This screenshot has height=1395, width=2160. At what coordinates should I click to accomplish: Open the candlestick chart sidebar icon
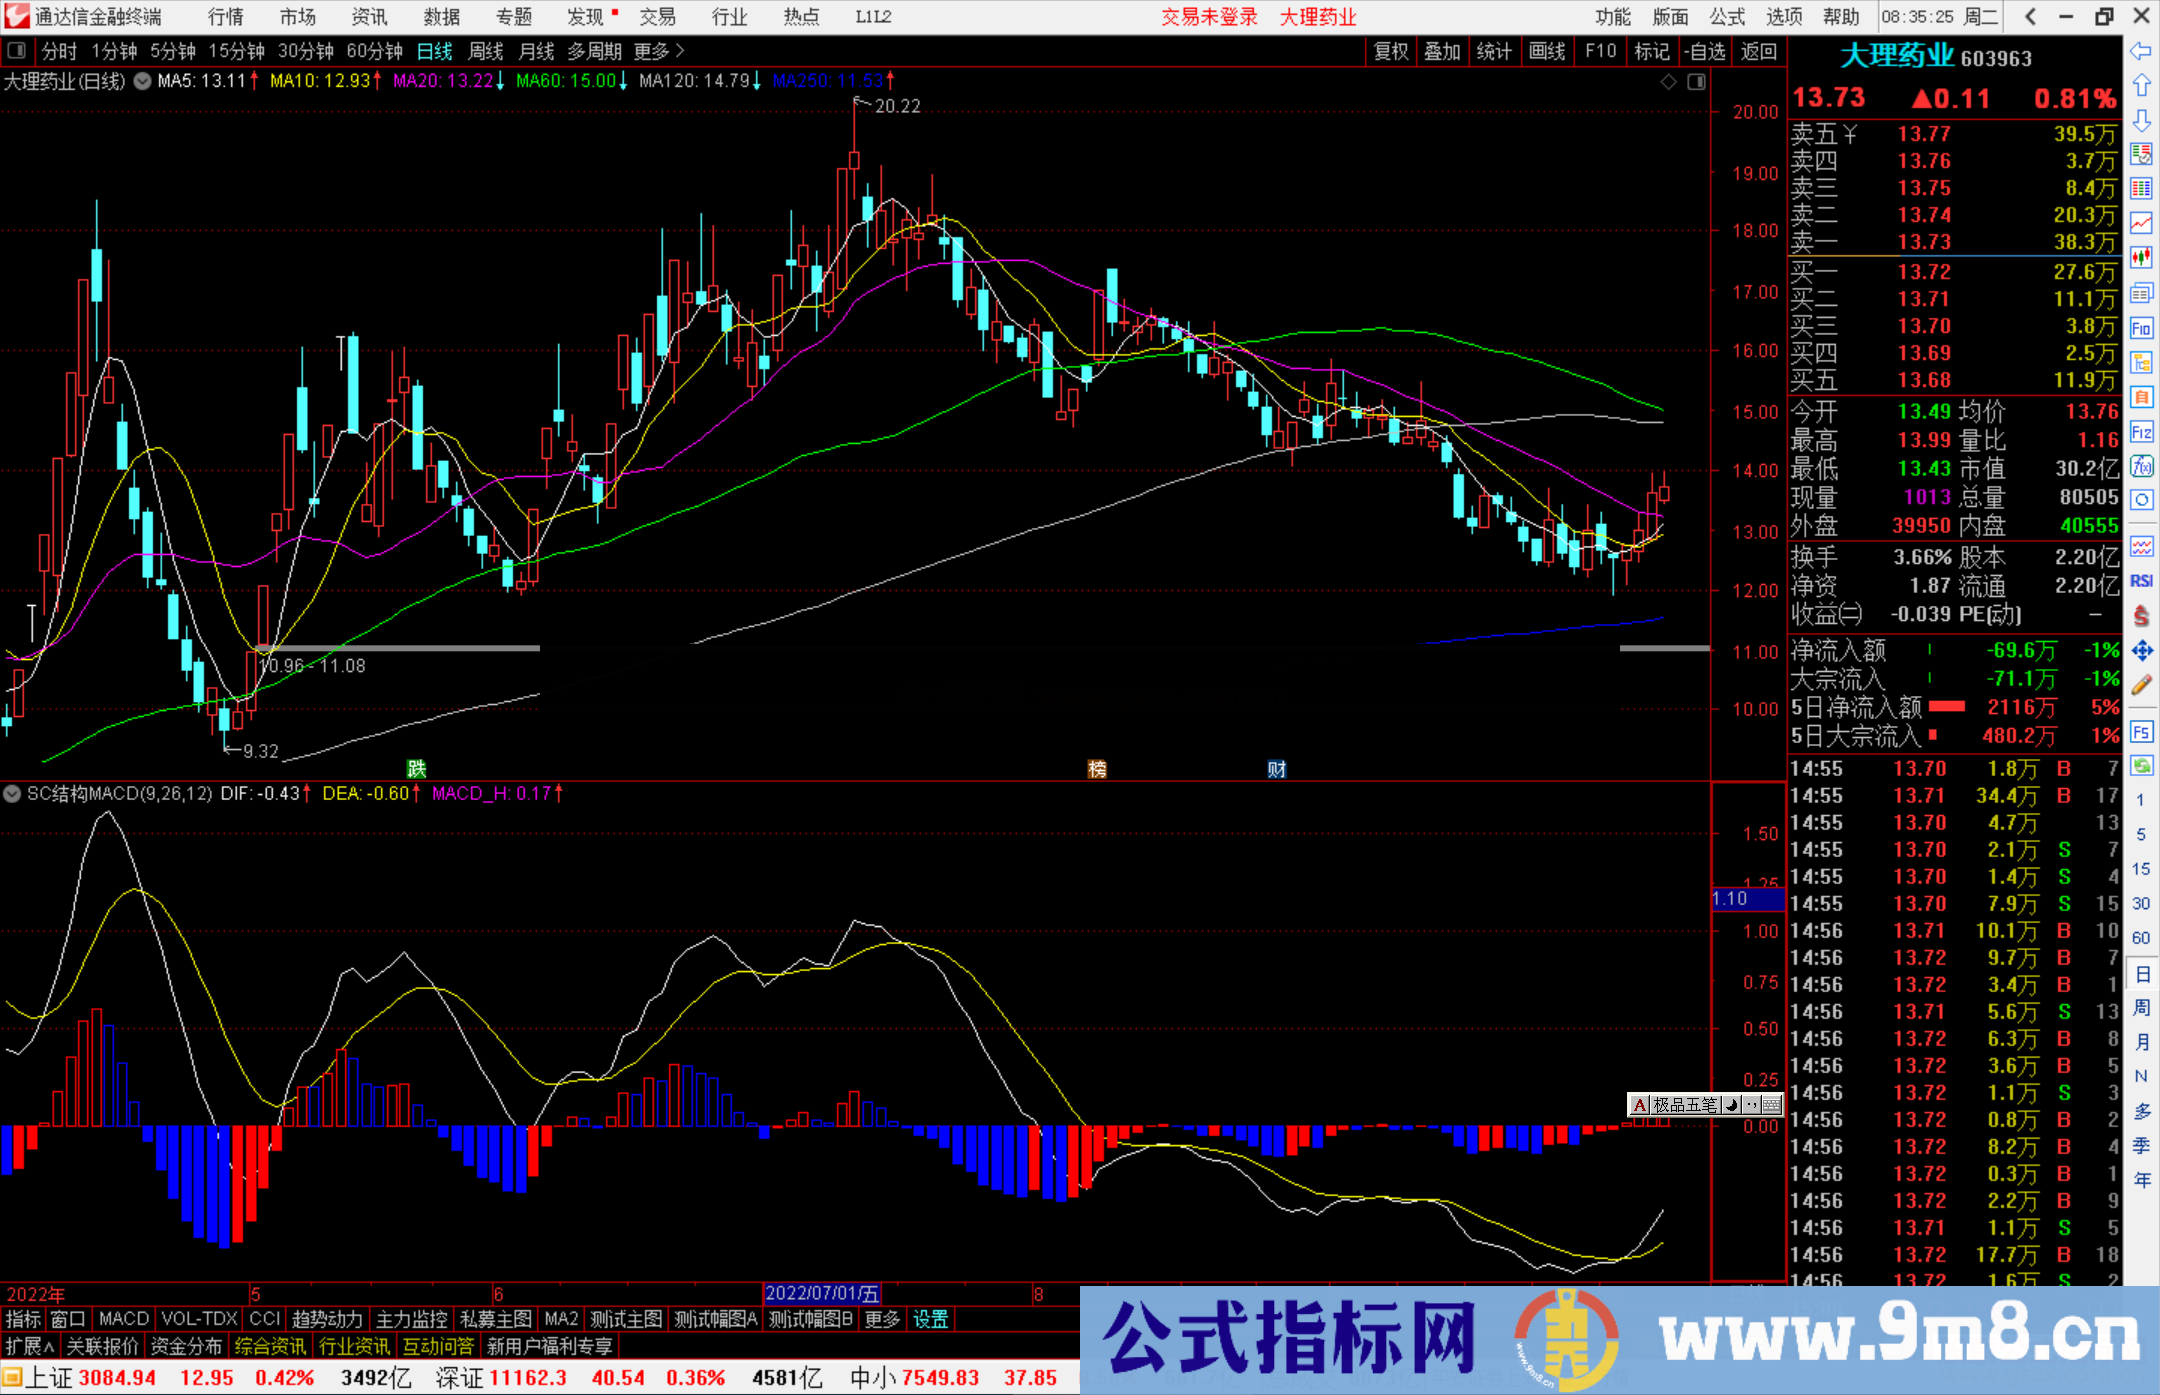[2141, 258]
